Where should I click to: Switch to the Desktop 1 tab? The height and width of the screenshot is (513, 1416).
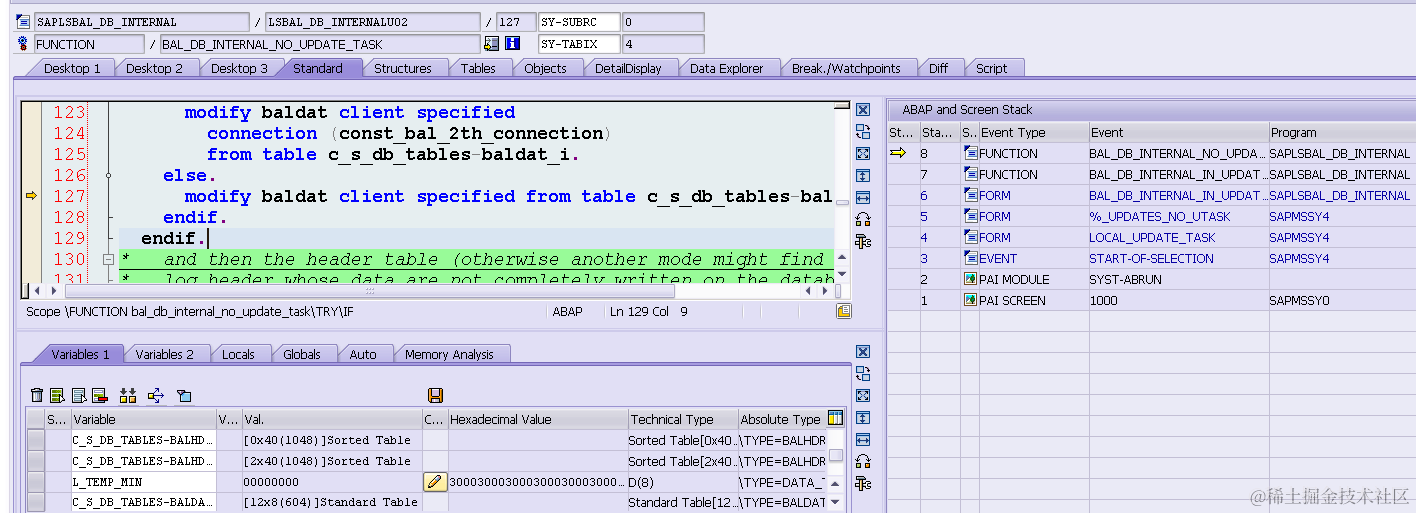pos(72,68)
